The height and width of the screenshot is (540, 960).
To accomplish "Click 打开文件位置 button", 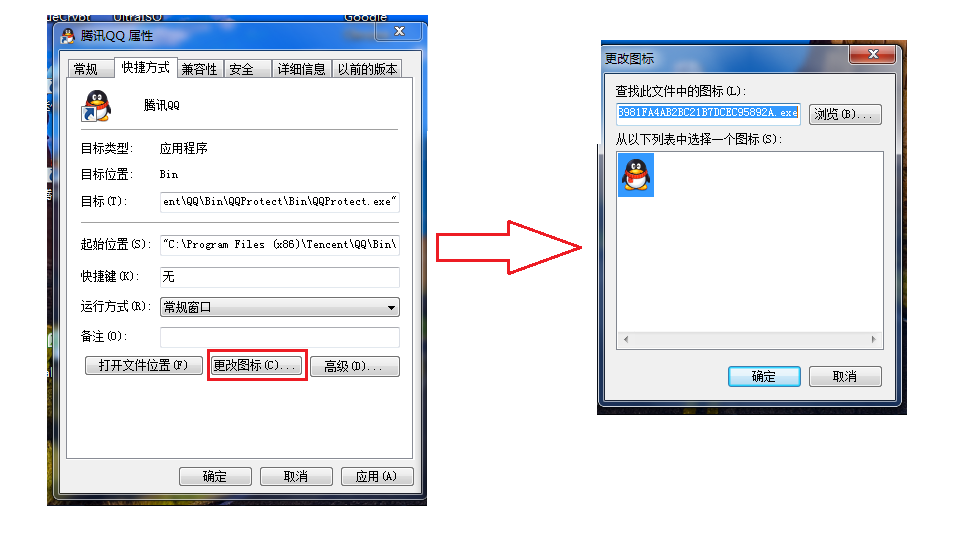I will coord(143,366).
